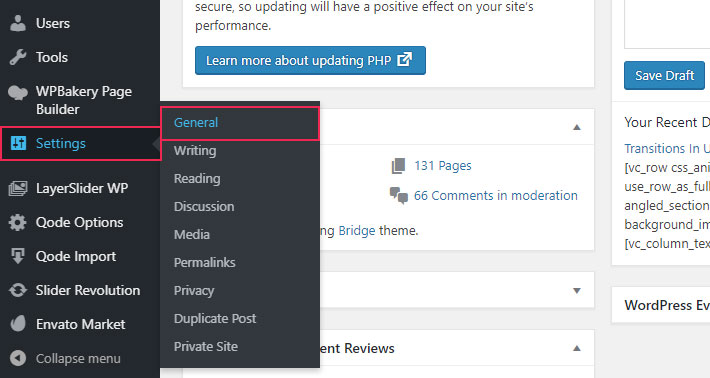
Task: Click the comments bubble icon
Action: coord(399,196)
